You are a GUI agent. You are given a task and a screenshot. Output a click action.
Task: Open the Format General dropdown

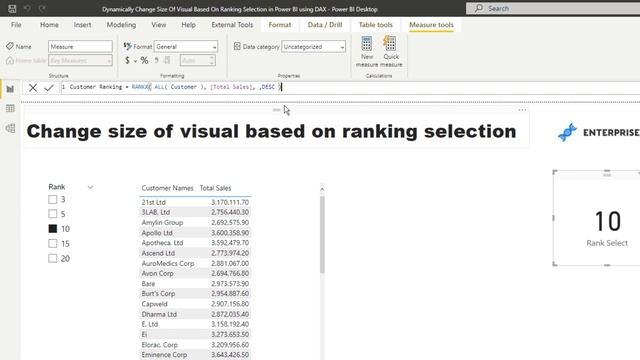click(186, 47)
